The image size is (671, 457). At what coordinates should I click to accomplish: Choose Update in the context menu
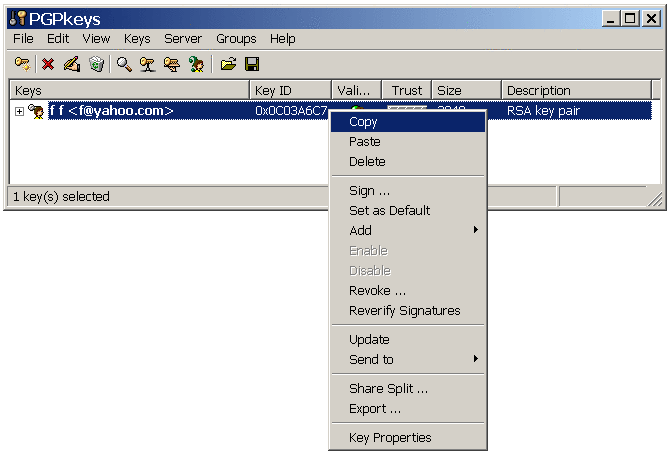click(408, 339)
